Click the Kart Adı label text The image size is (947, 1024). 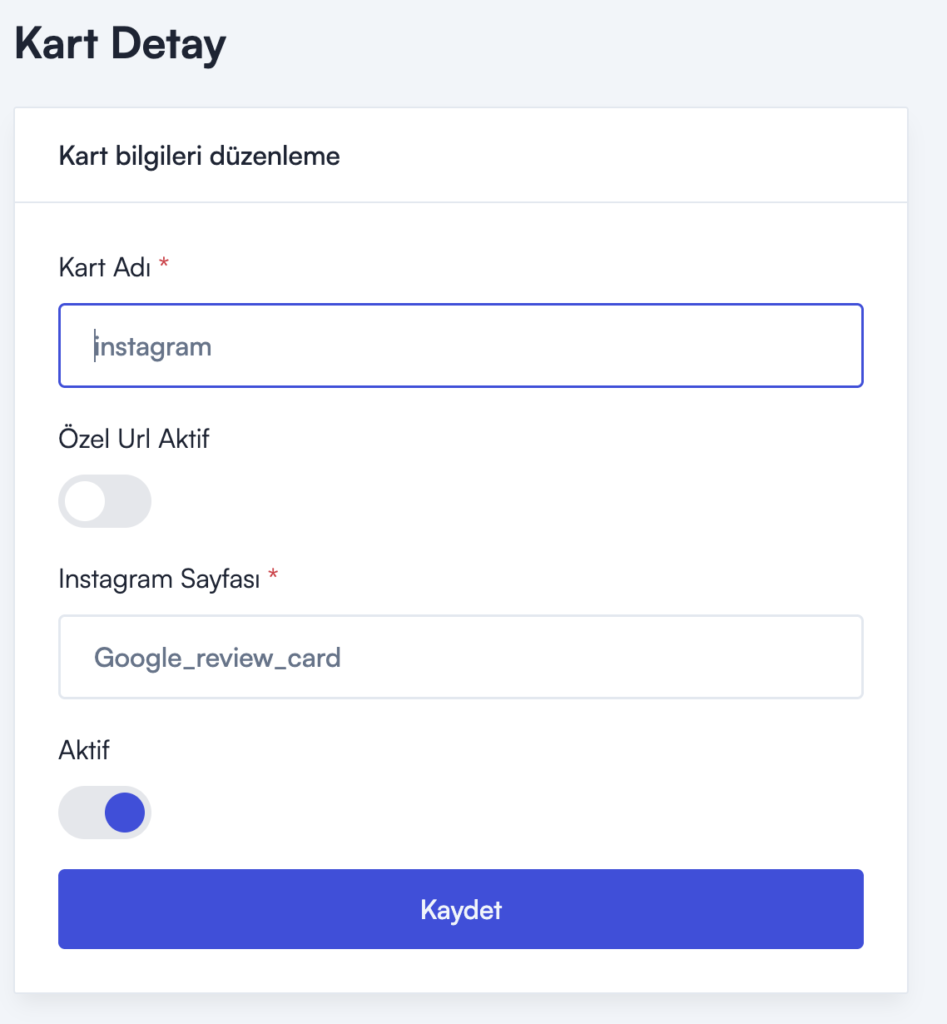(105, 267)
